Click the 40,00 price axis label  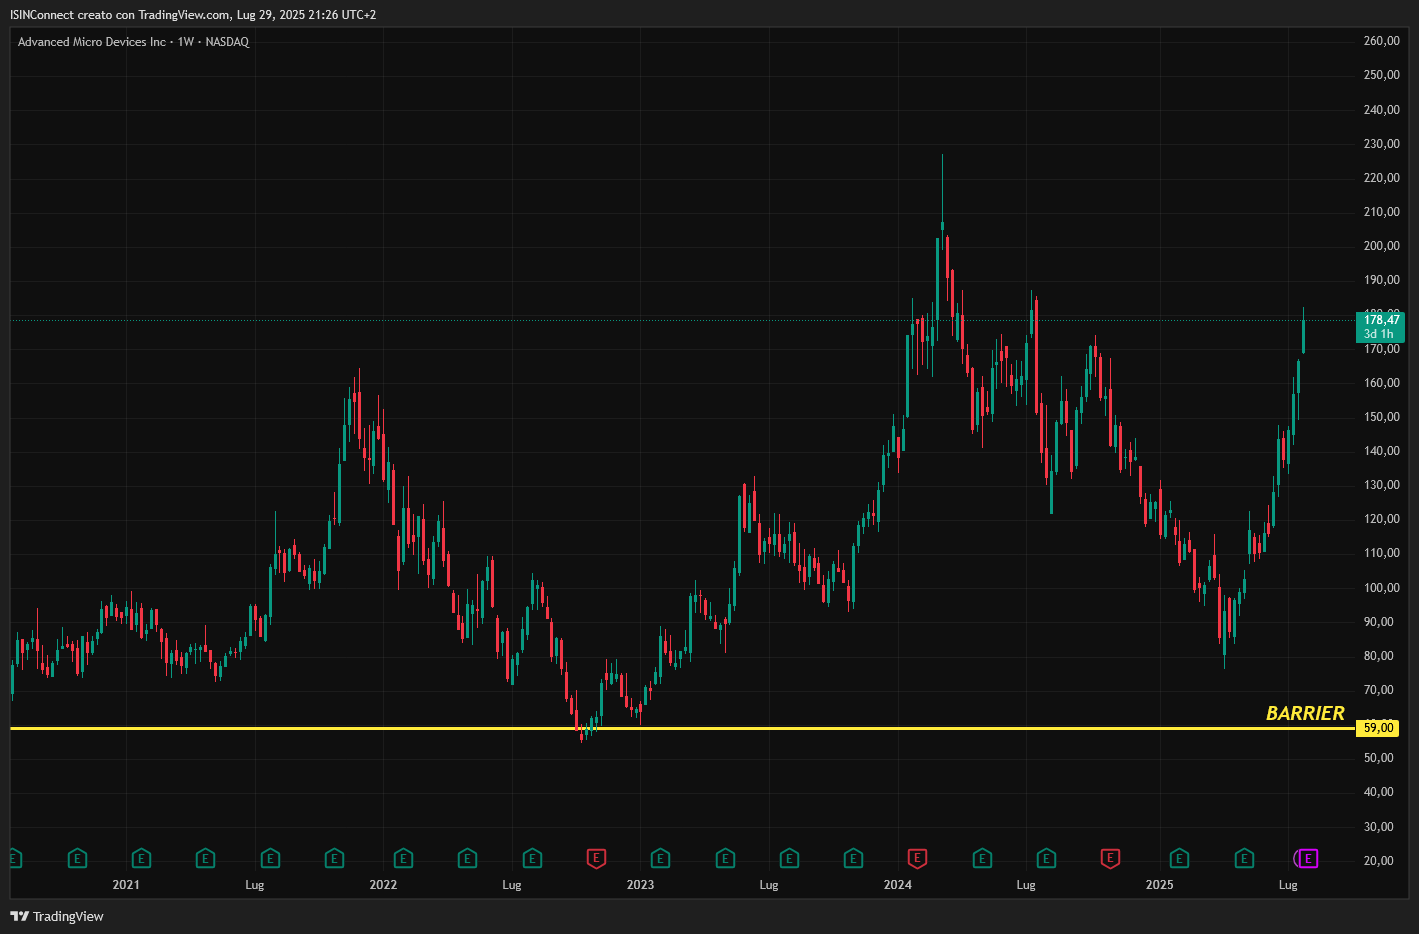[x=1379, y=792]
